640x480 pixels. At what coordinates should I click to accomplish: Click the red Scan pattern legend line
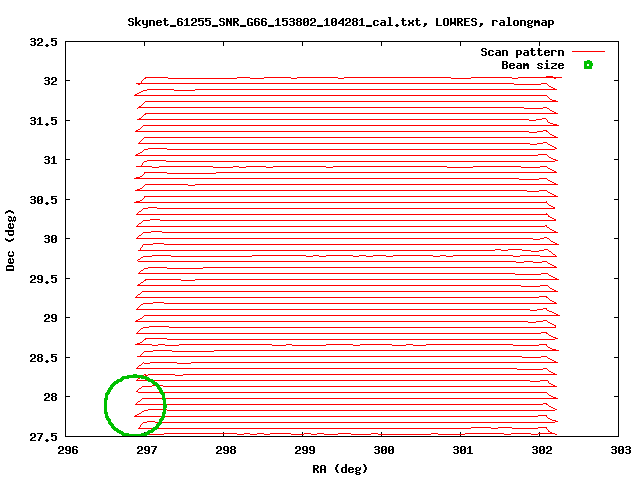[x=588, y=52]
